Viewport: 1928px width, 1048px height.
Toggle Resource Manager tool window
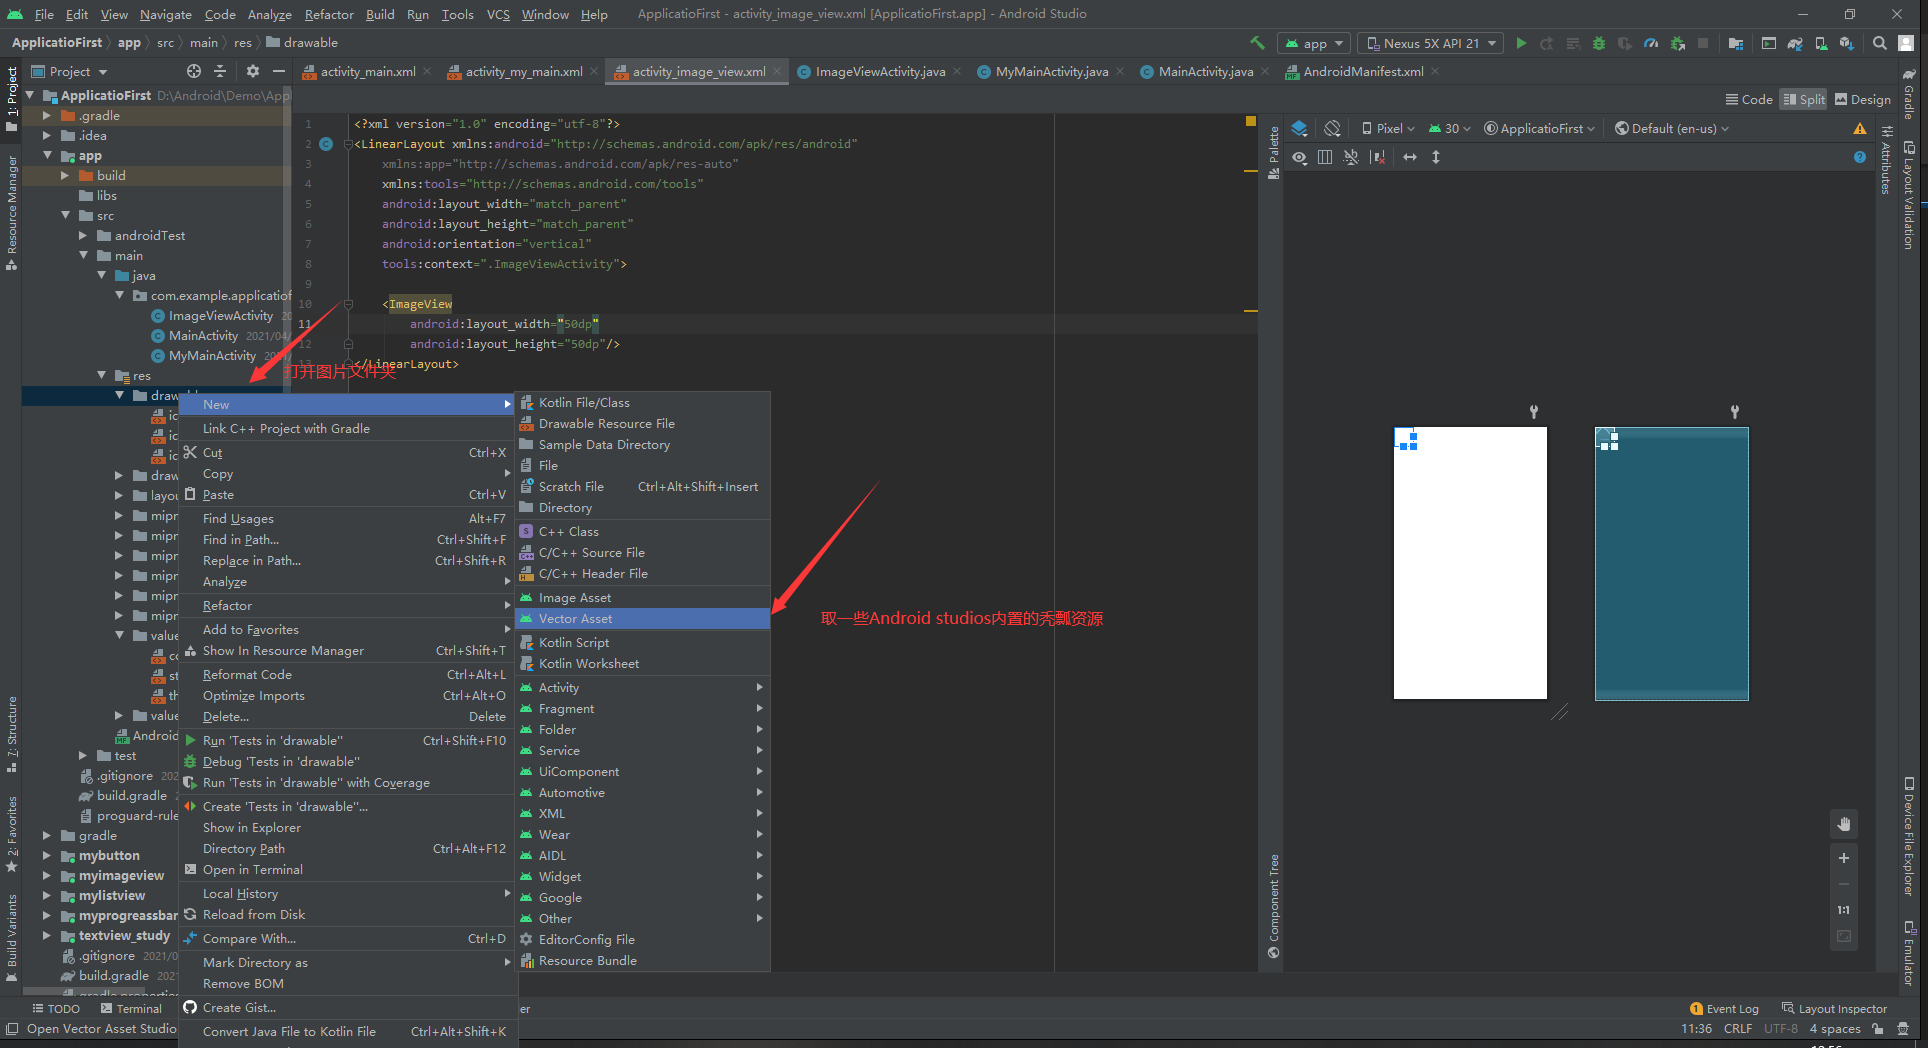point(11,213)
